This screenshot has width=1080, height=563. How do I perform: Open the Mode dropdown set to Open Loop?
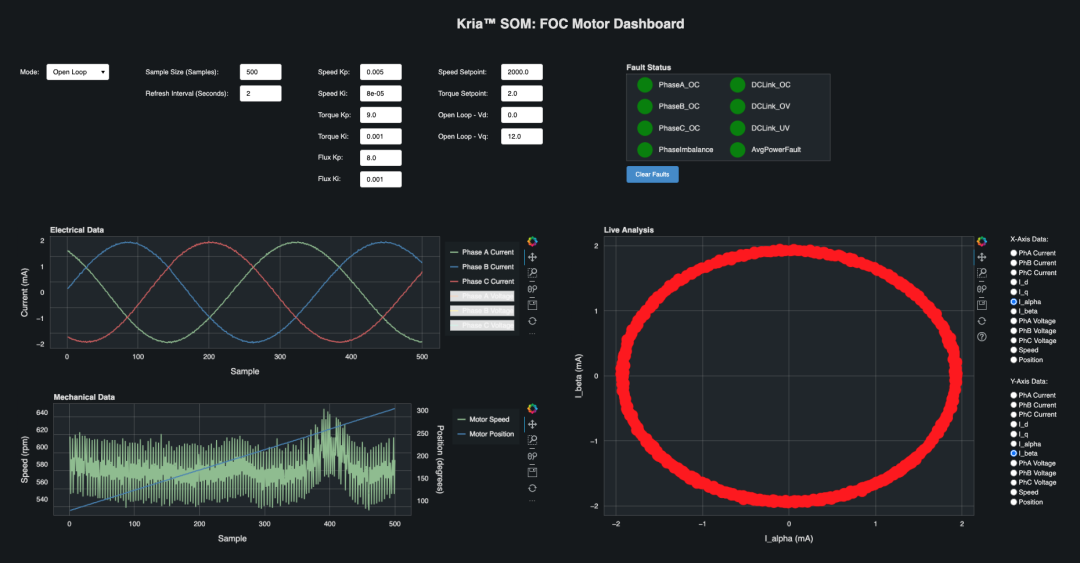click(x=78, y=72)
